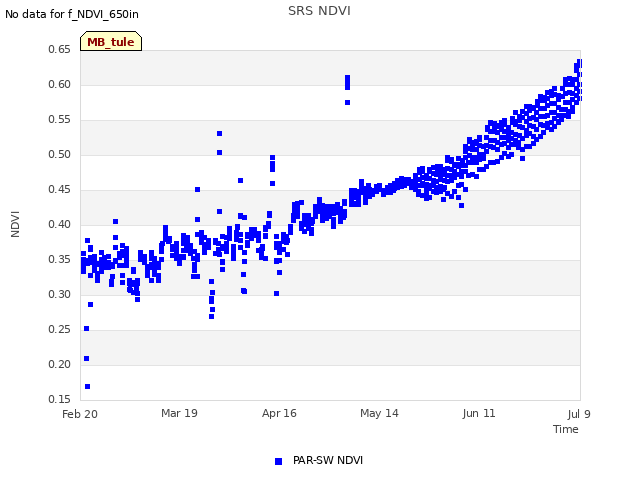Click the 'No data for f_NDVI_650in' message

click(x=72, y=14)
